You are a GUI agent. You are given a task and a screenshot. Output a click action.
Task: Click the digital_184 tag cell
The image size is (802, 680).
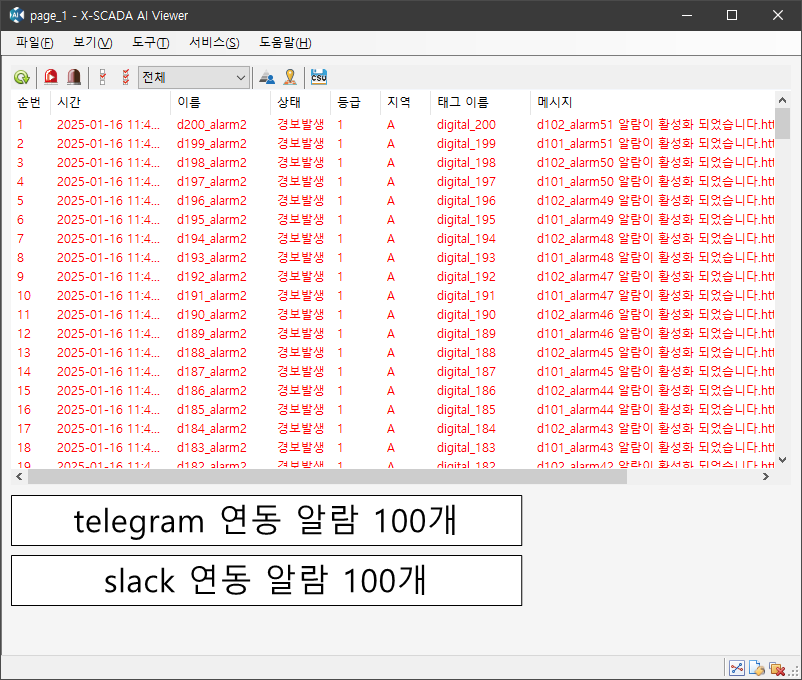466,428
